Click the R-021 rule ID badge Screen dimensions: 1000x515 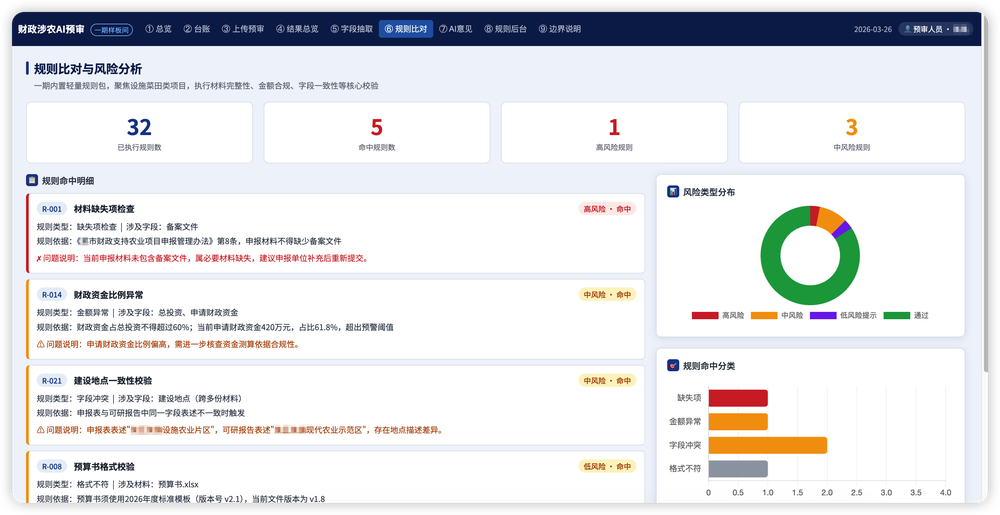pyautogui.click(x=52, y=381)
